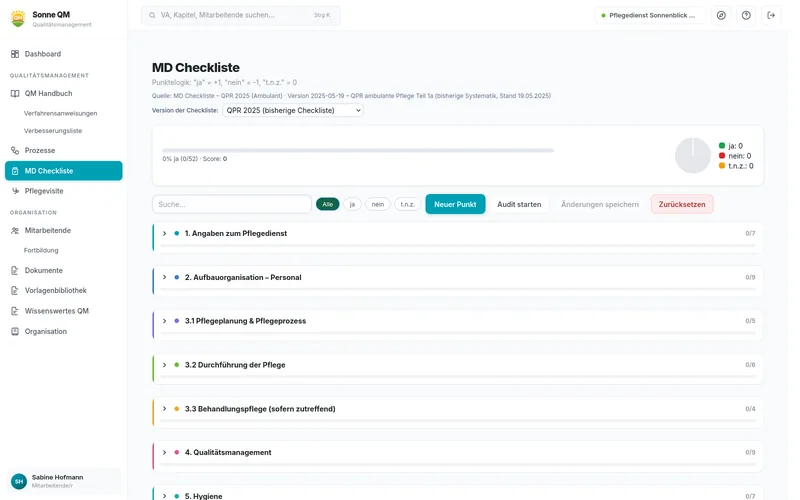This screenshot has width=800, height=500.
Task: Click the Wissenswertes QM icon
Action: (x=15, y=311)
